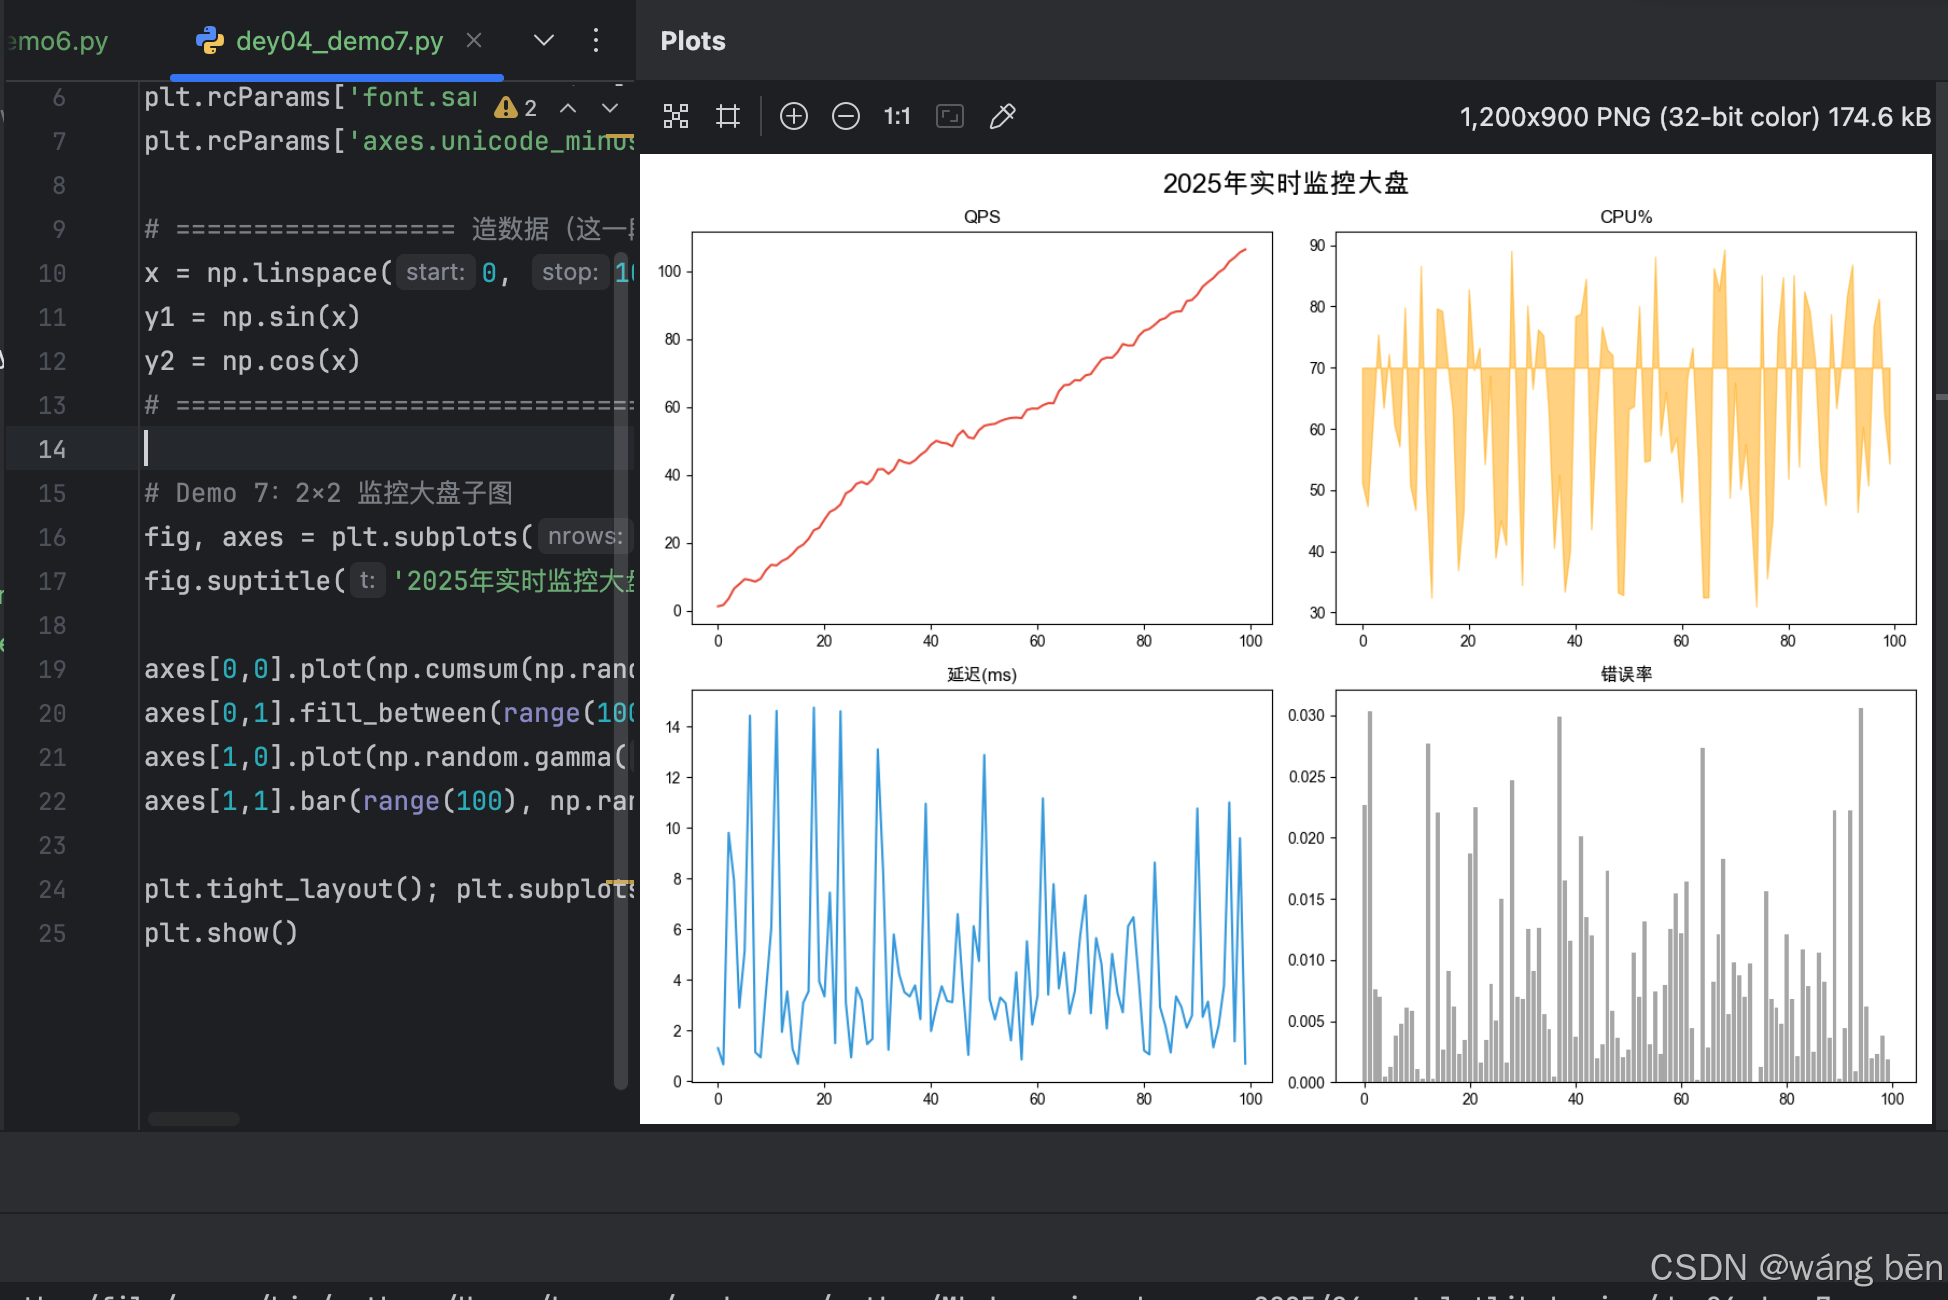Click the fit zoom to window icon
This screenshot has height=1300, width=1948.
coord(950,117)
